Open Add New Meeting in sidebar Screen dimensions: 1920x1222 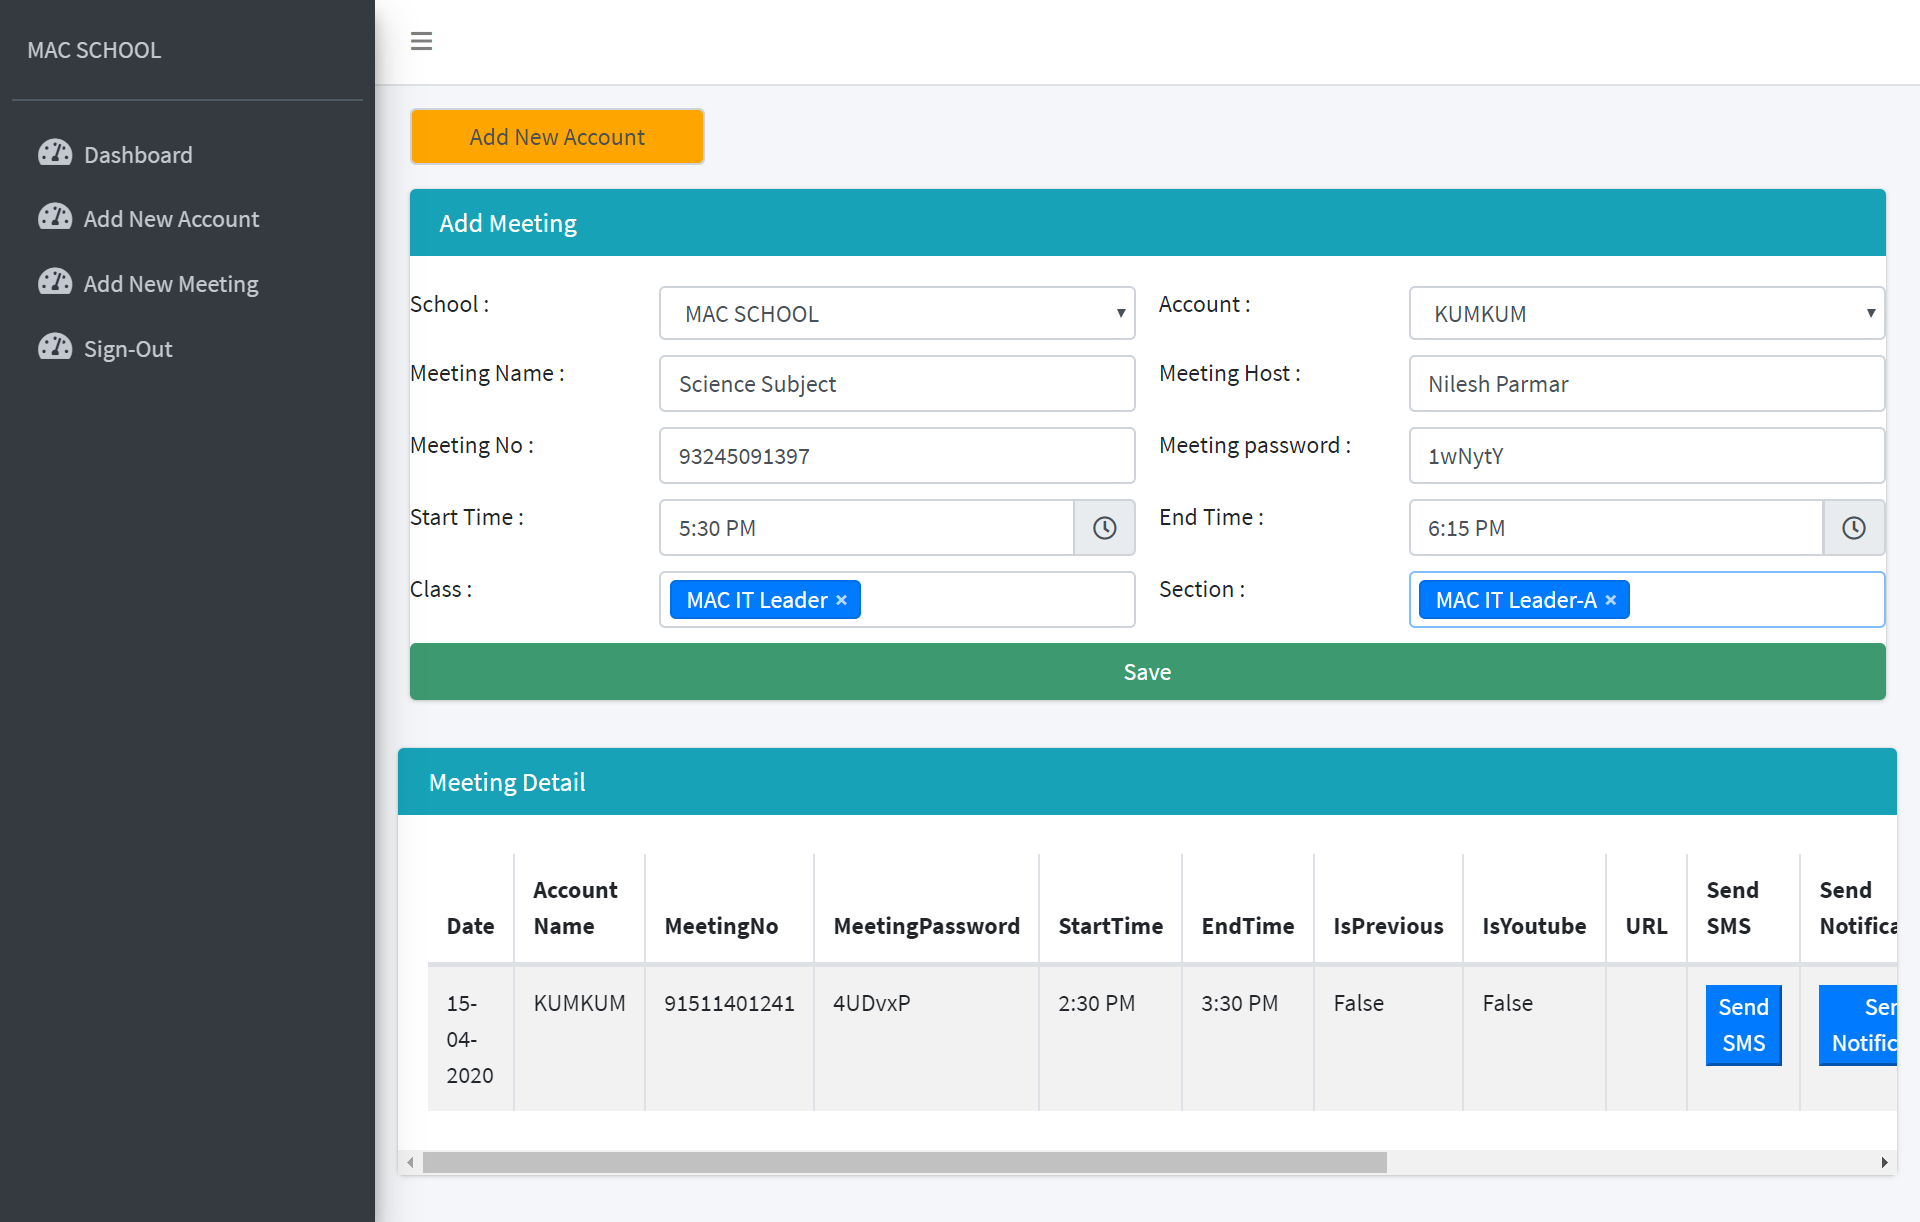(x=170, y=284)
